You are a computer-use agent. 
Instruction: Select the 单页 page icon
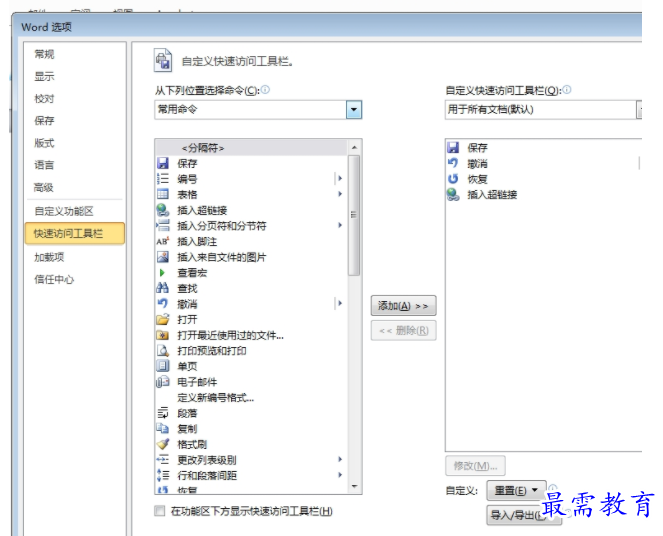coord(163,366)
